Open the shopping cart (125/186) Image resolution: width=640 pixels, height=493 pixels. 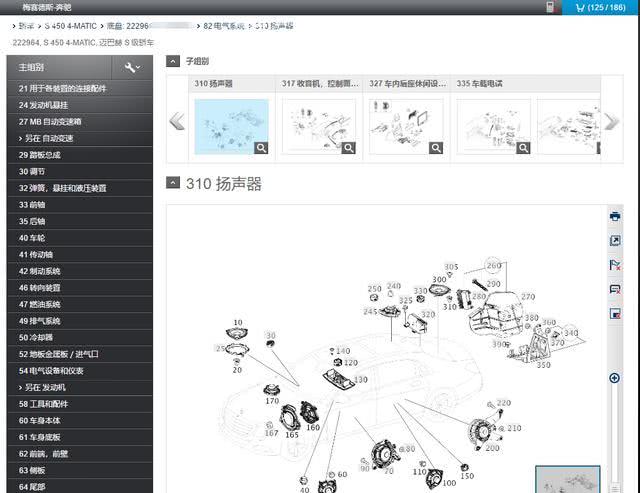tap(600, 7)
